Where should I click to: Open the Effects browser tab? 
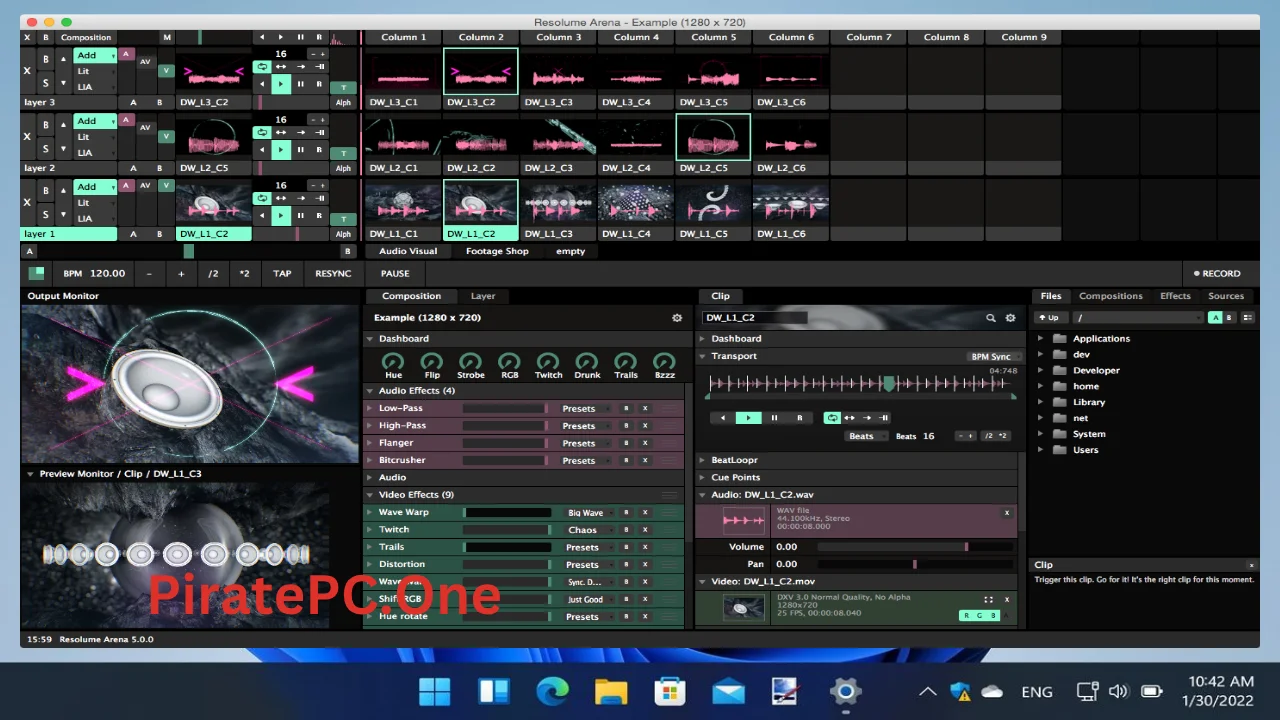(1175, 296)
